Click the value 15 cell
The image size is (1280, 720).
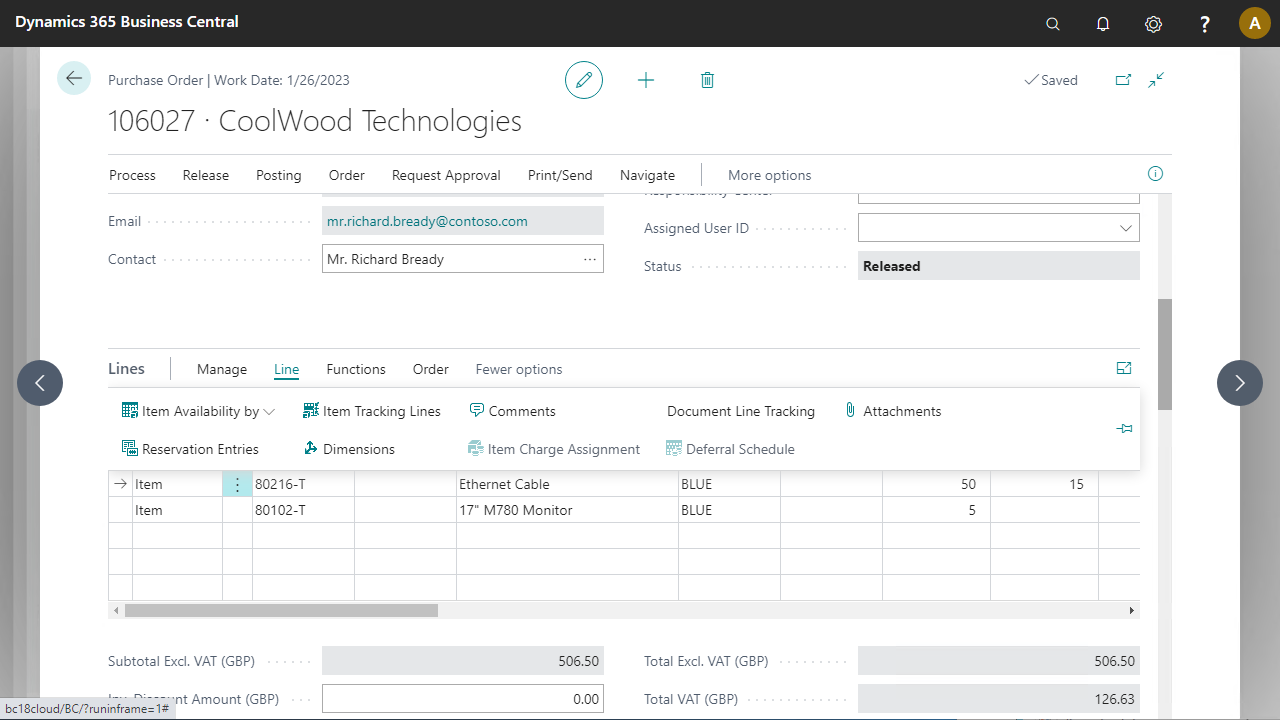1045,484
